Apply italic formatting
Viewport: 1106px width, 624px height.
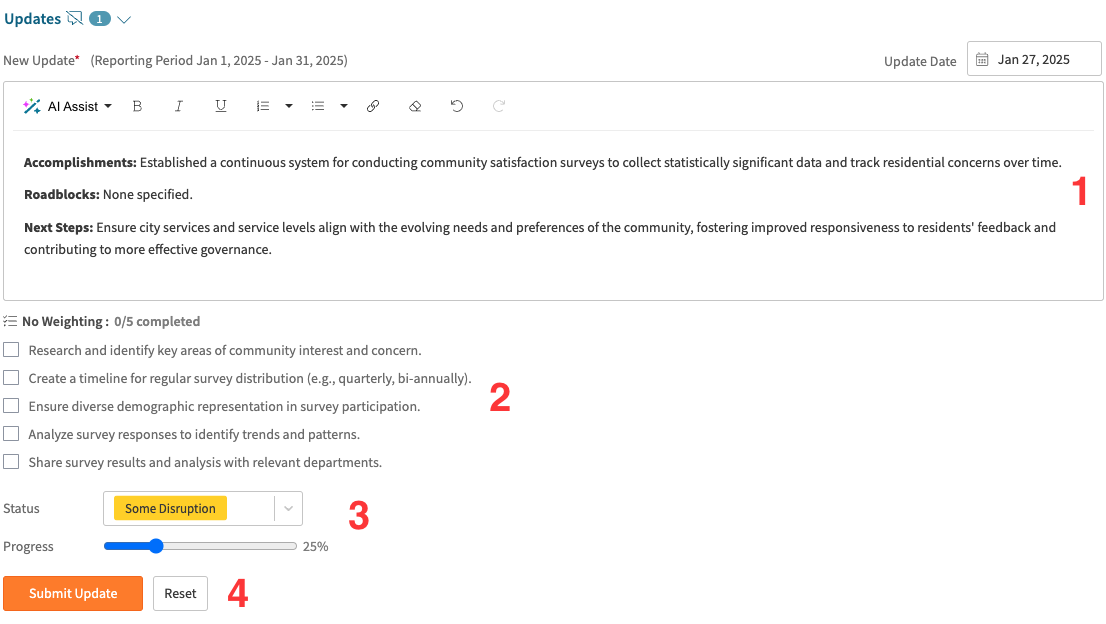click(x=179, y=106)
